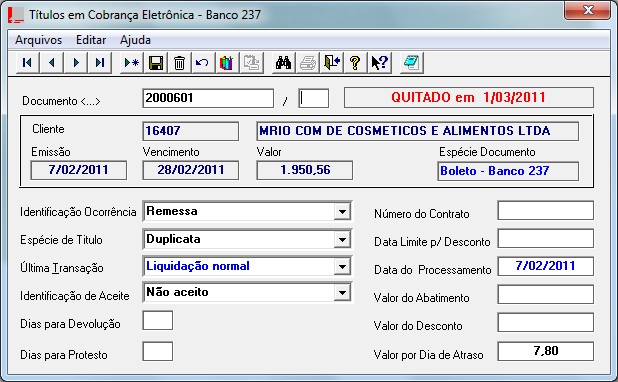
Task: Open the colored books icon
Action: pos(226,63)
